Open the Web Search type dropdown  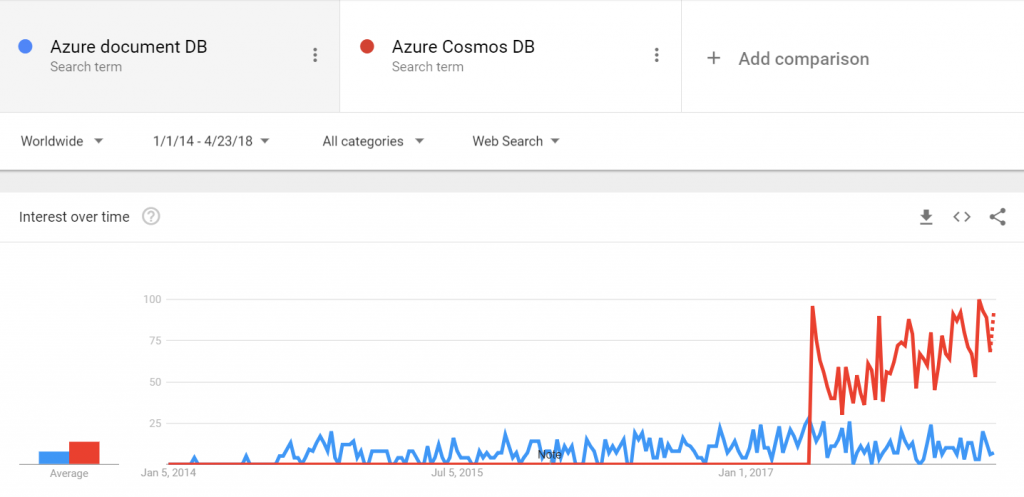(x=516, y=141)
